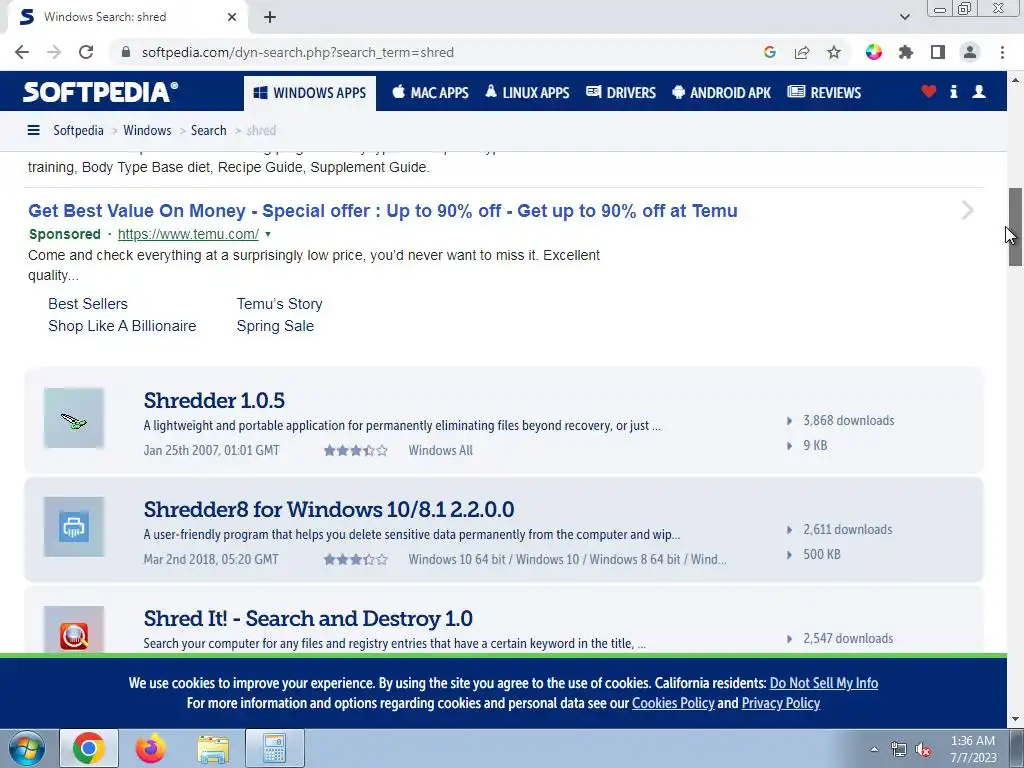Click the colorful extension icon
Image resolution: width=1024 pixels, height=768 pixels.
(x=874, y=52)
